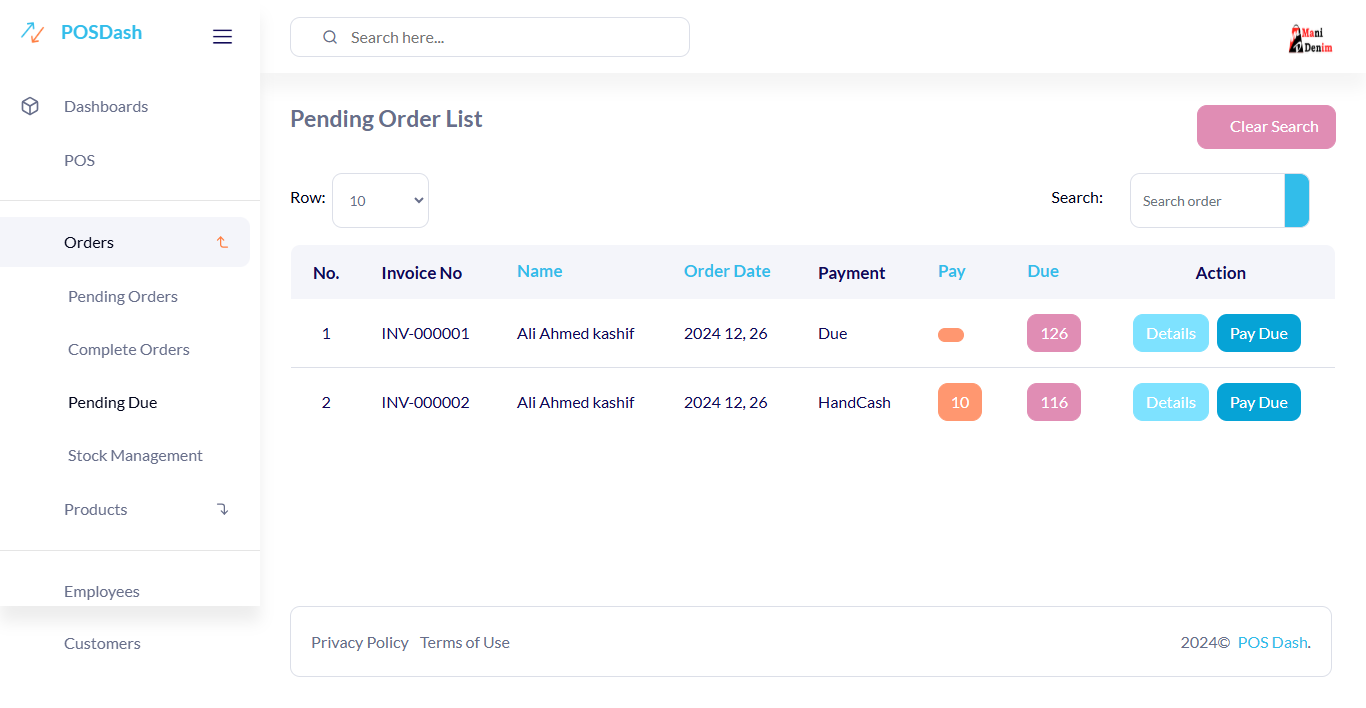Viewport: 1366px width, 708px height.
Task: Open Customers in the sidebar
Action: coord(102,643)
